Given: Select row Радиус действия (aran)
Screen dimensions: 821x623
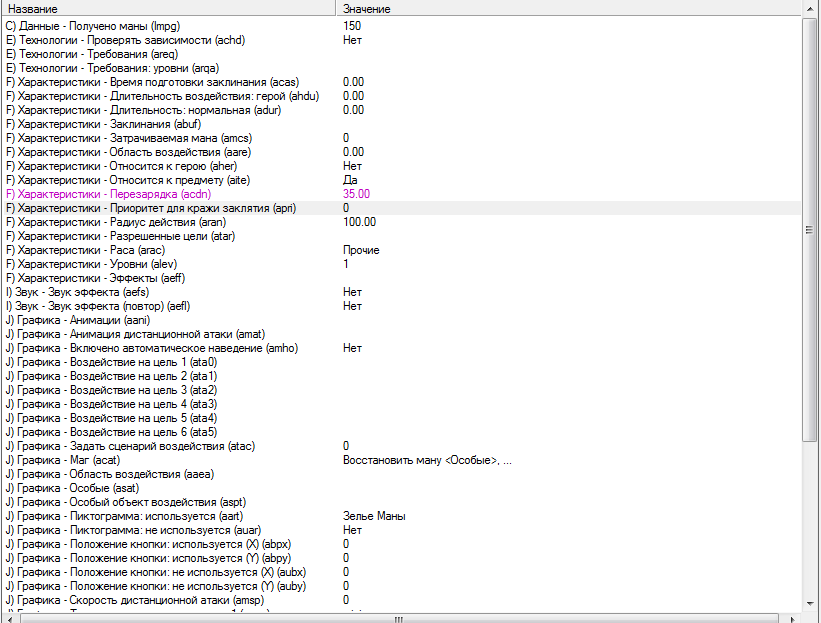Looking at the screenshot, I should (402, 222).
